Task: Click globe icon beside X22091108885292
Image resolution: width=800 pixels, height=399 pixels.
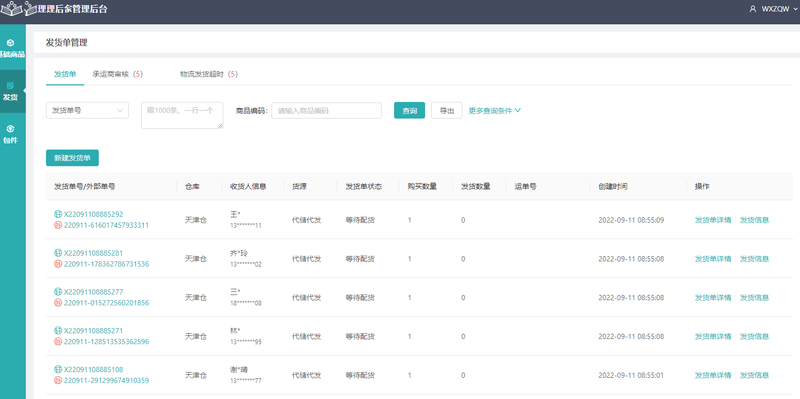Action: point(58,214)
